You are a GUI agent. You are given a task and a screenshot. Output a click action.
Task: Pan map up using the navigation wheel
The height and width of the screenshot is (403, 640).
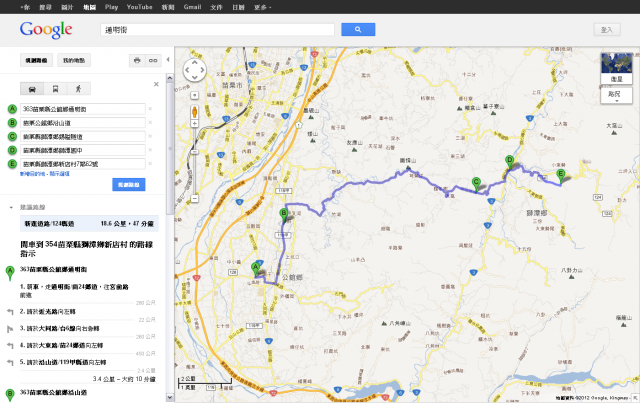(x=195, y=62)
